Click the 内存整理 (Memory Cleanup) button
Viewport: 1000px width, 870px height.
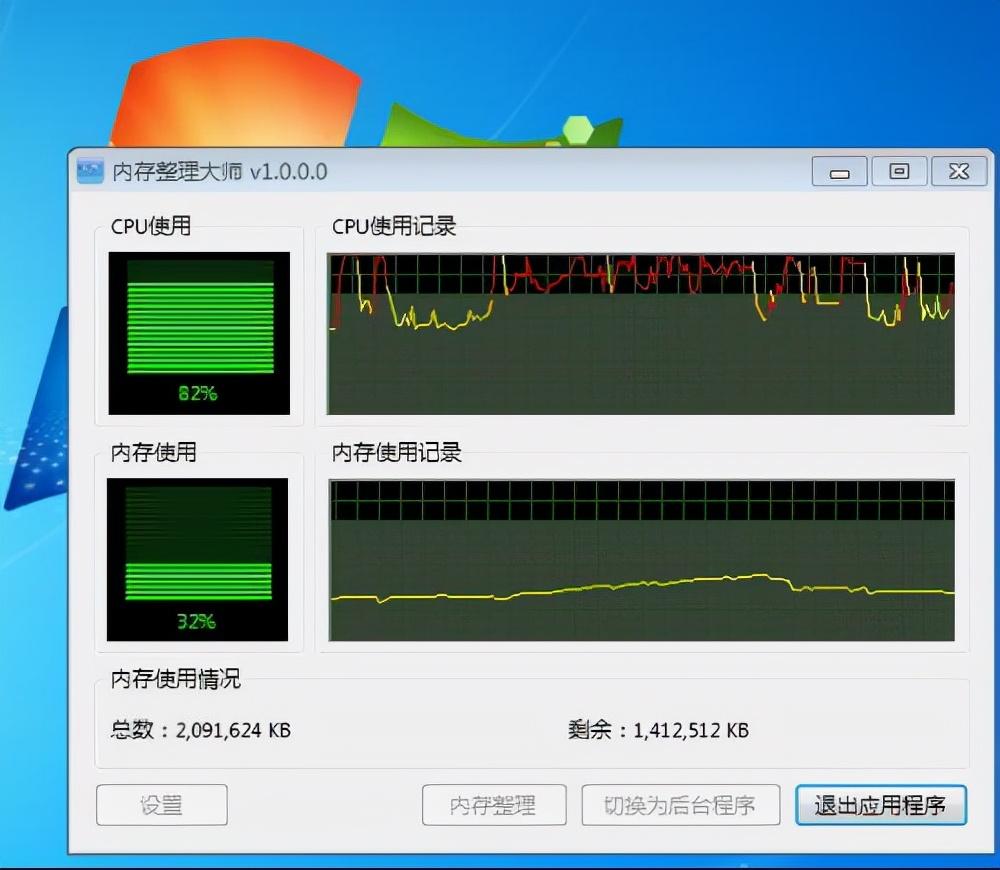click(494, 805)
